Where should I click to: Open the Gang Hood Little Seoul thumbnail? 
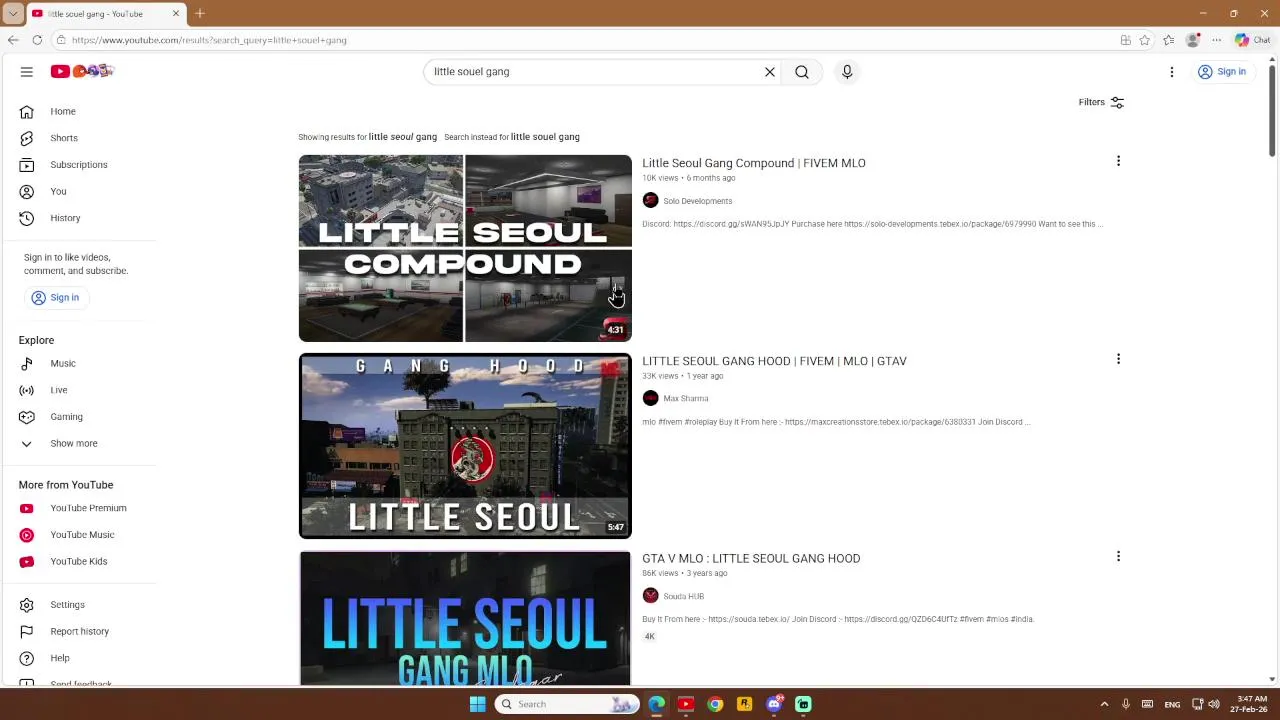(465, 446)
